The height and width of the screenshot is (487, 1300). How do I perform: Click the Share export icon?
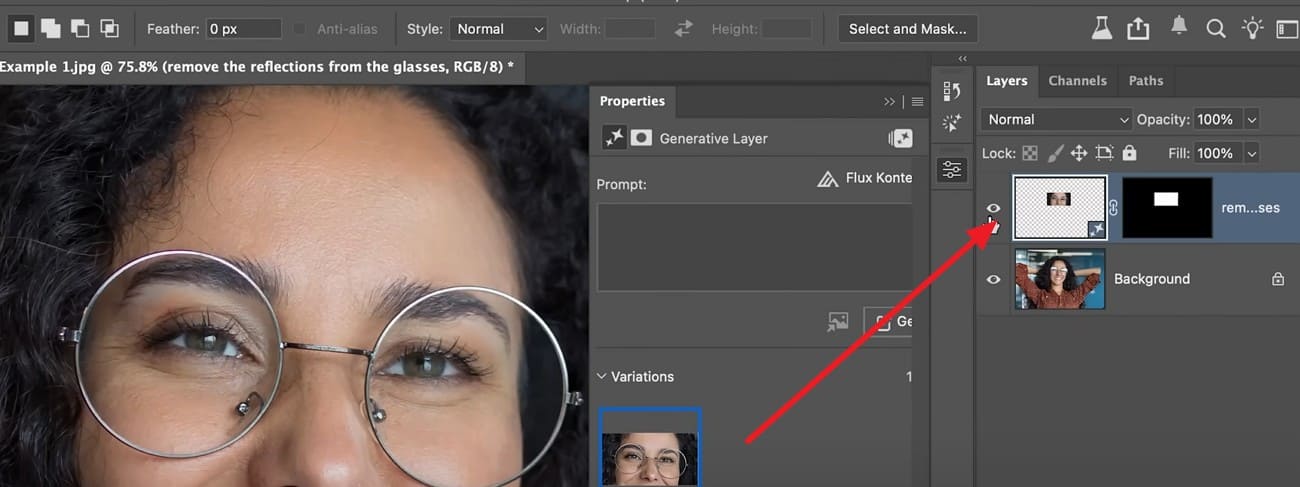tap(1138, 28)
